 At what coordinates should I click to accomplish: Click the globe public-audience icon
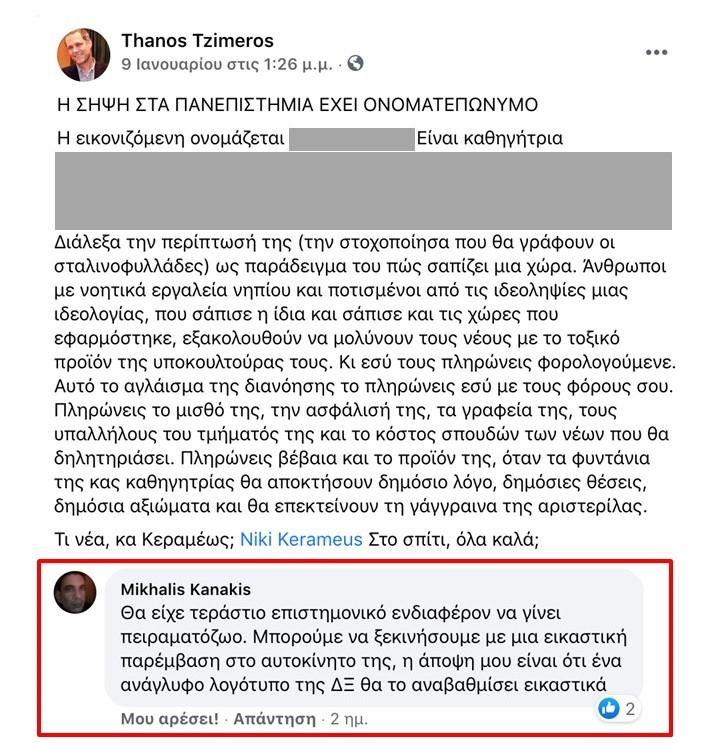click(355, 64)
